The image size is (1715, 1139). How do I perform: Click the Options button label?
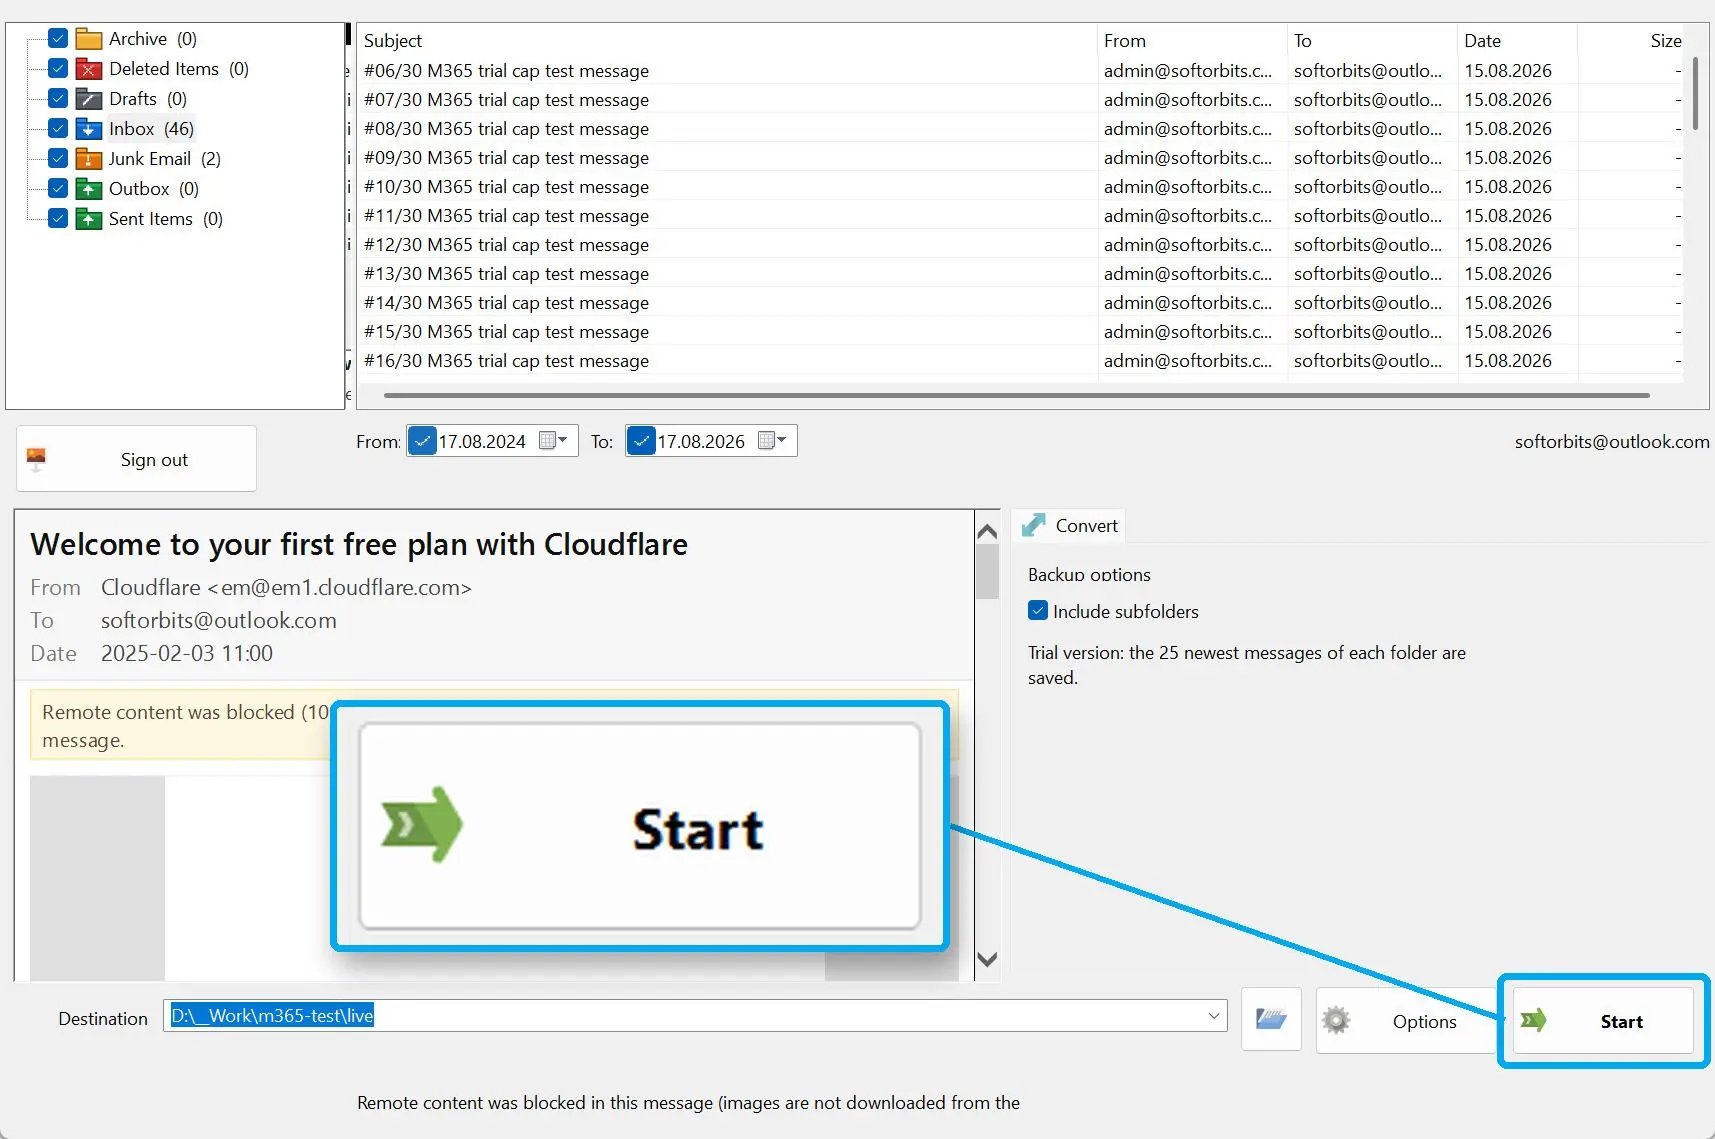click(x=1424, y=1021)
